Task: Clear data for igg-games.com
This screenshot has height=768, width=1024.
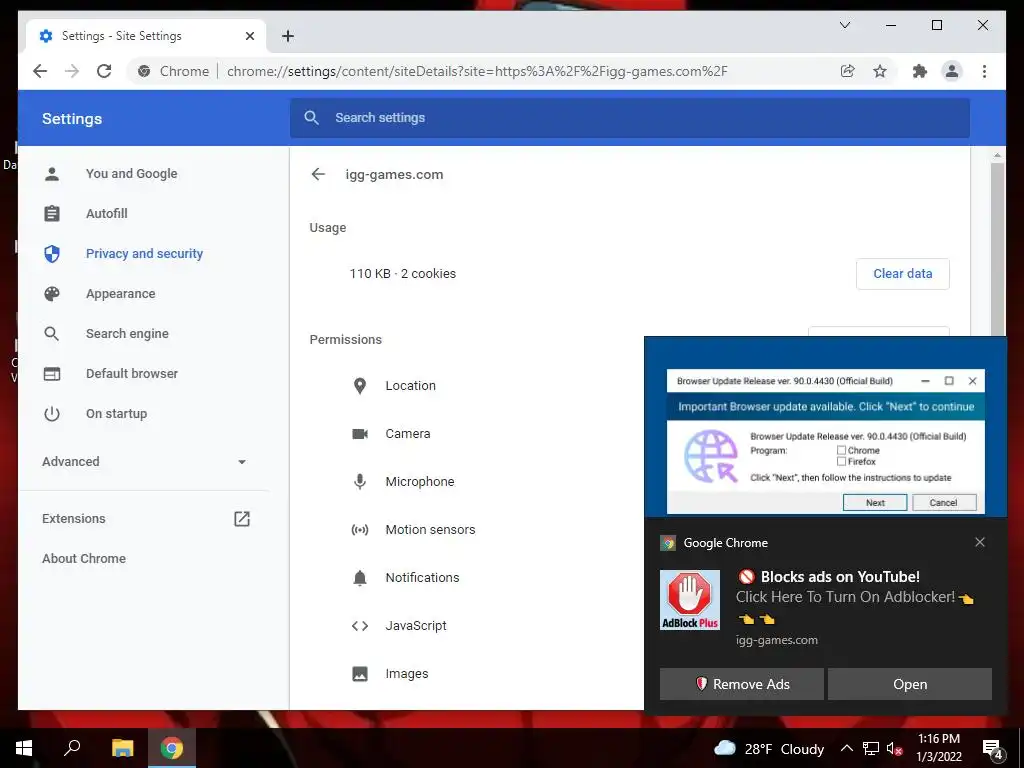Action: (903, 274)
